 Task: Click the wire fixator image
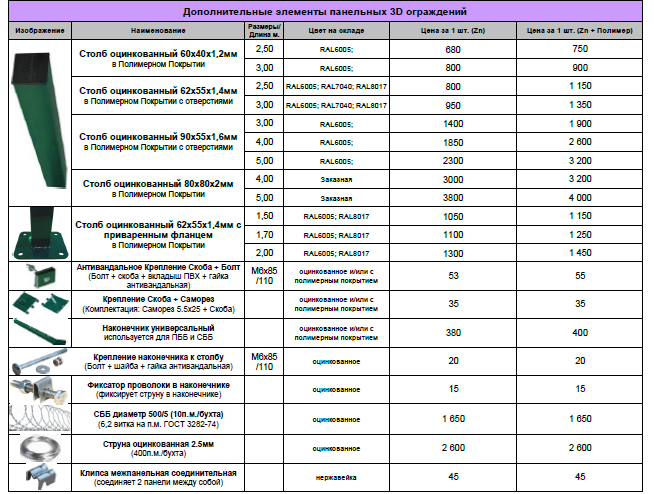40,389
